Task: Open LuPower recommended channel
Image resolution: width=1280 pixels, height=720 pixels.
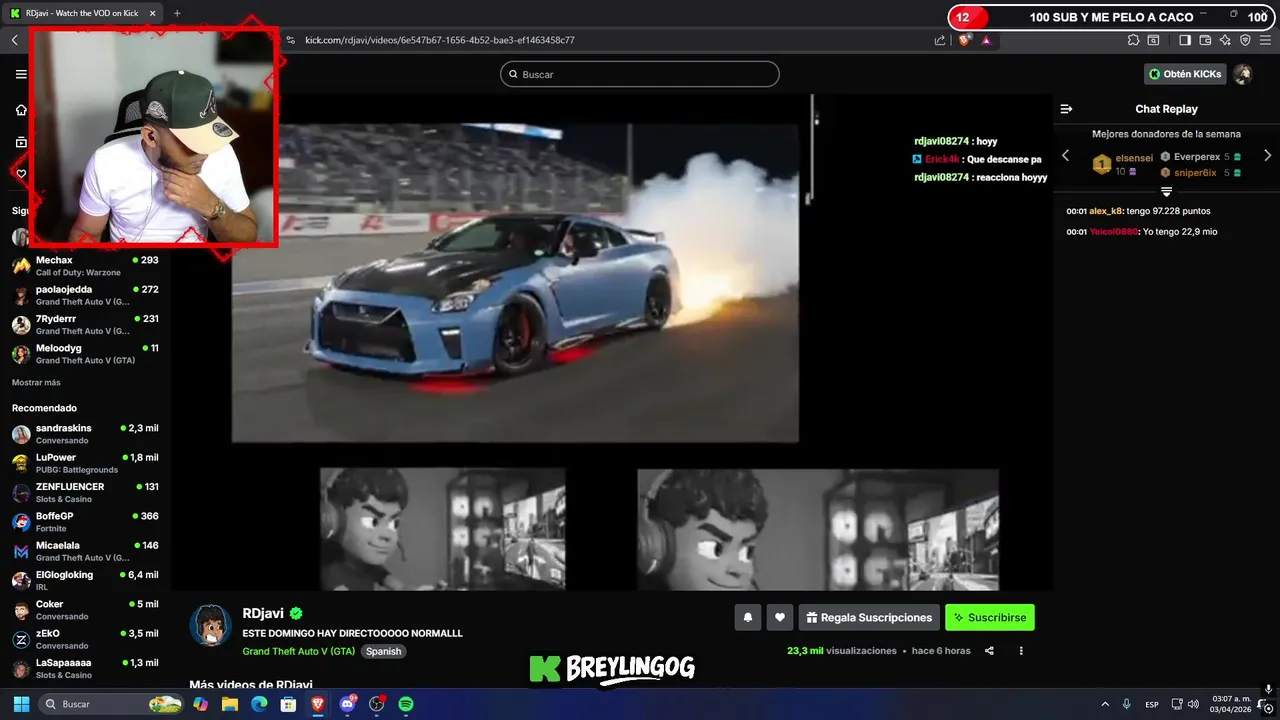Action: pyautogui.click(x=85, y=463)
